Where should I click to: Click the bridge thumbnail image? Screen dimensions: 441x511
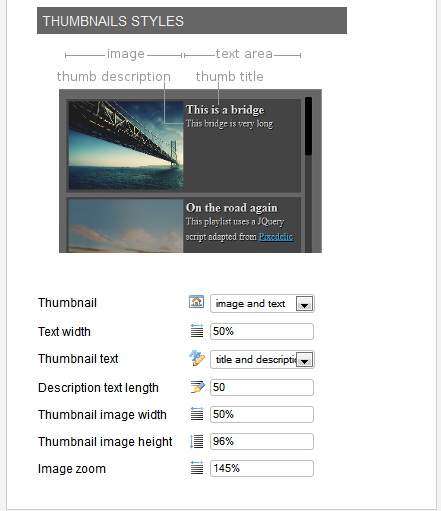pyautogui.click(x=126, y=145)
